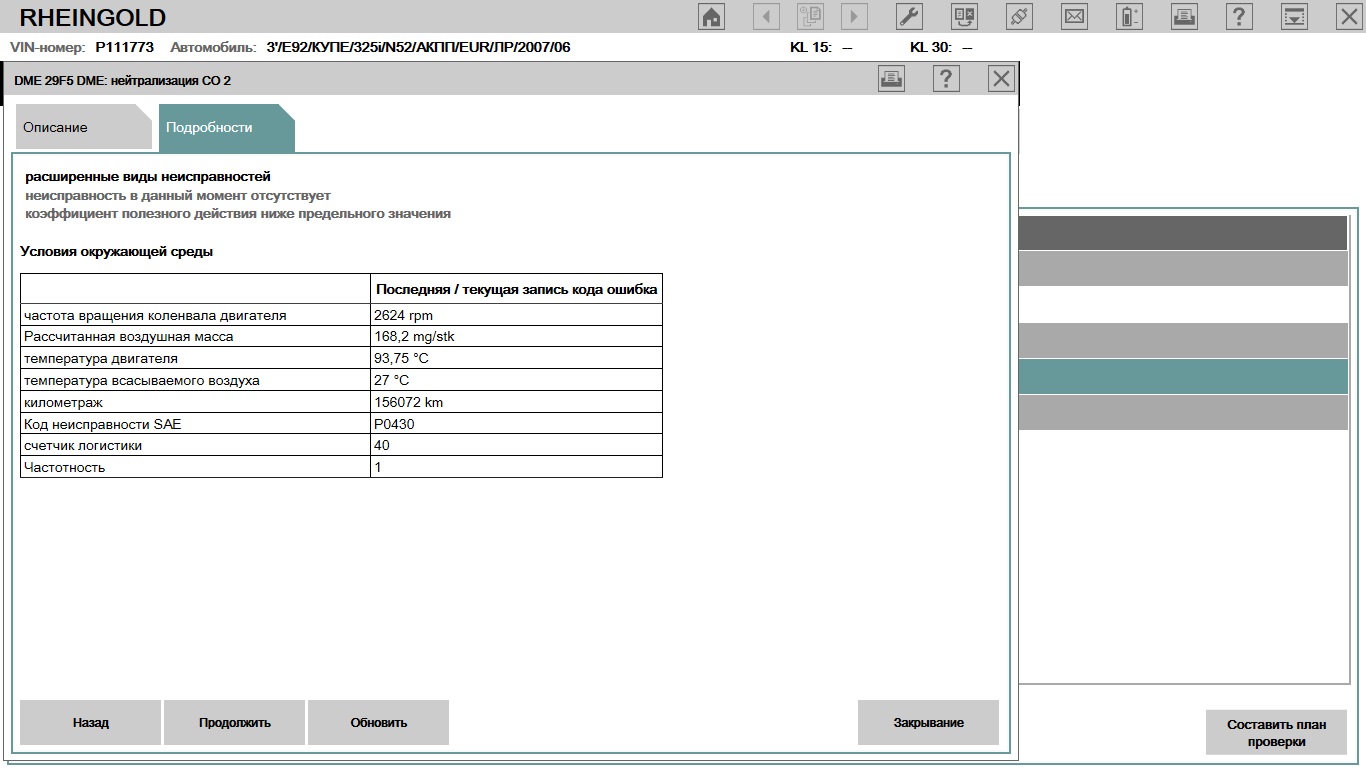The height and width of the screenshot is (768, 1366).
Task: Click the KL 15 status indicator
Action: tap(821, 47)
